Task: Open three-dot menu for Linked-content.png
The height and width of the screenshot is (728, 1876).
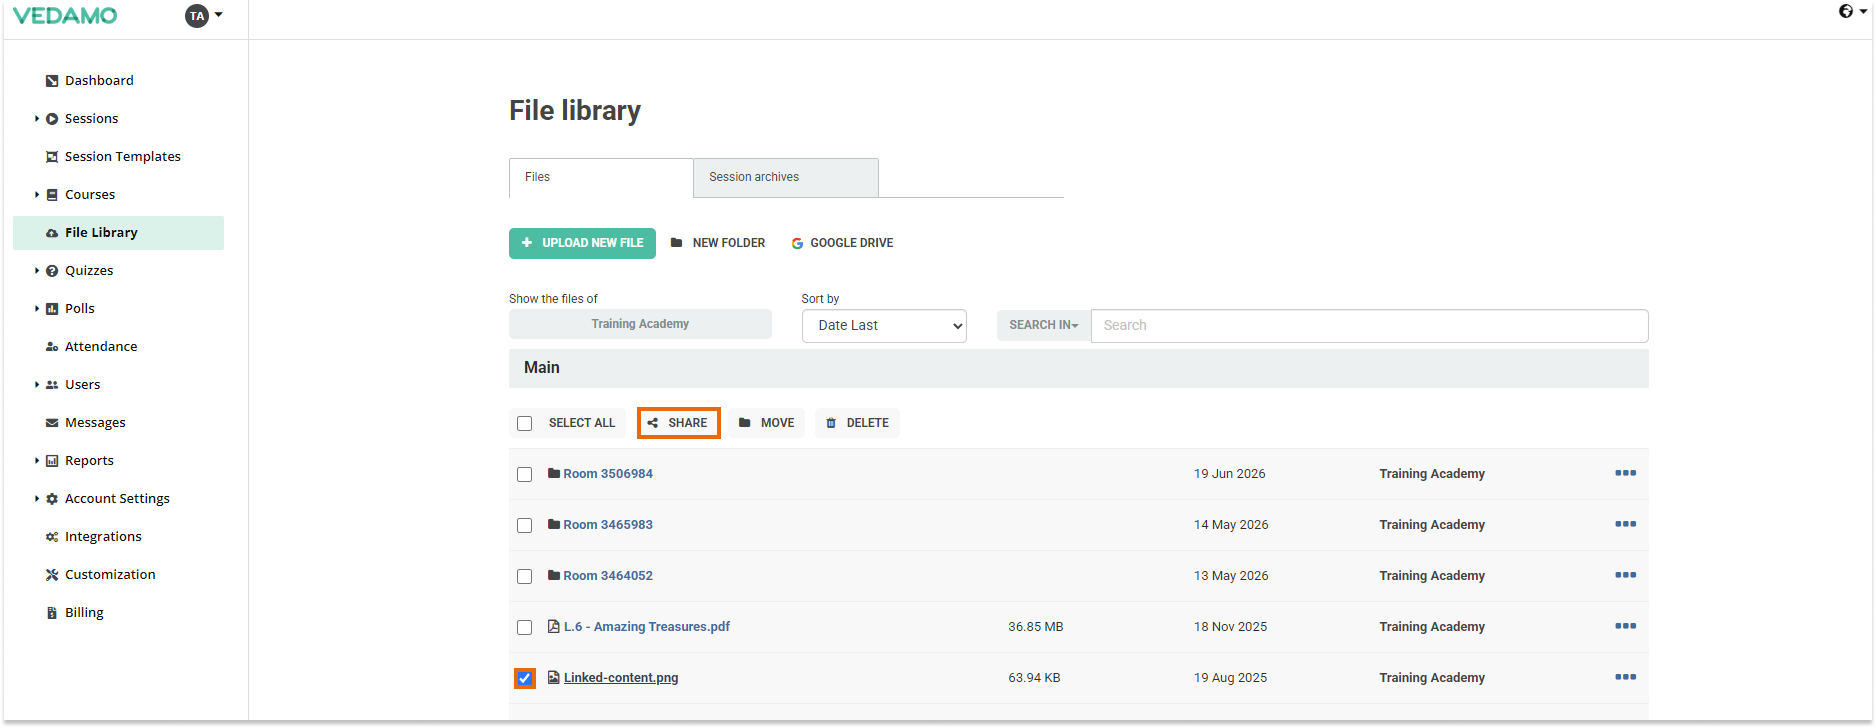Action: tap(1626, 677)
